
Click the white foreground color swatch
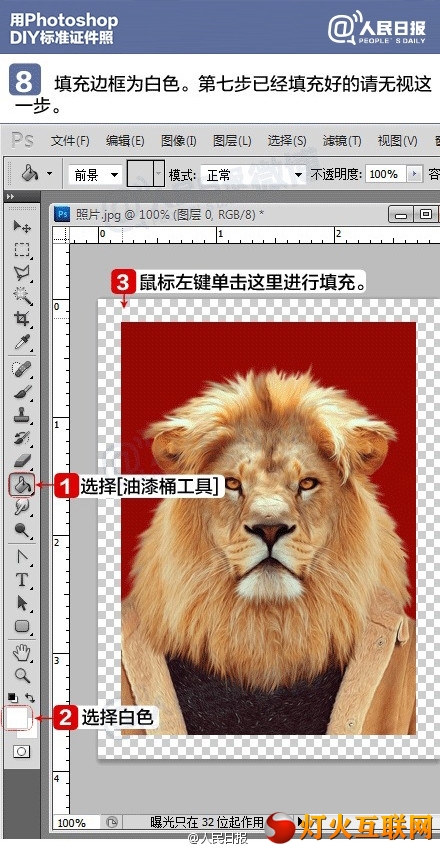[x=16, y=717]
